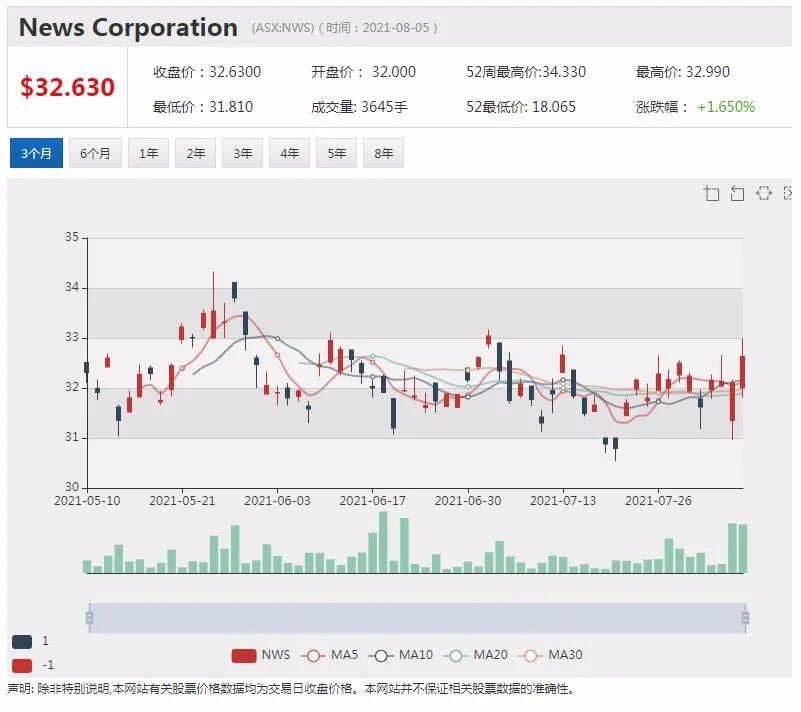
Task: Activate the area zoom toolbox icon
Action: click(711, 193)
